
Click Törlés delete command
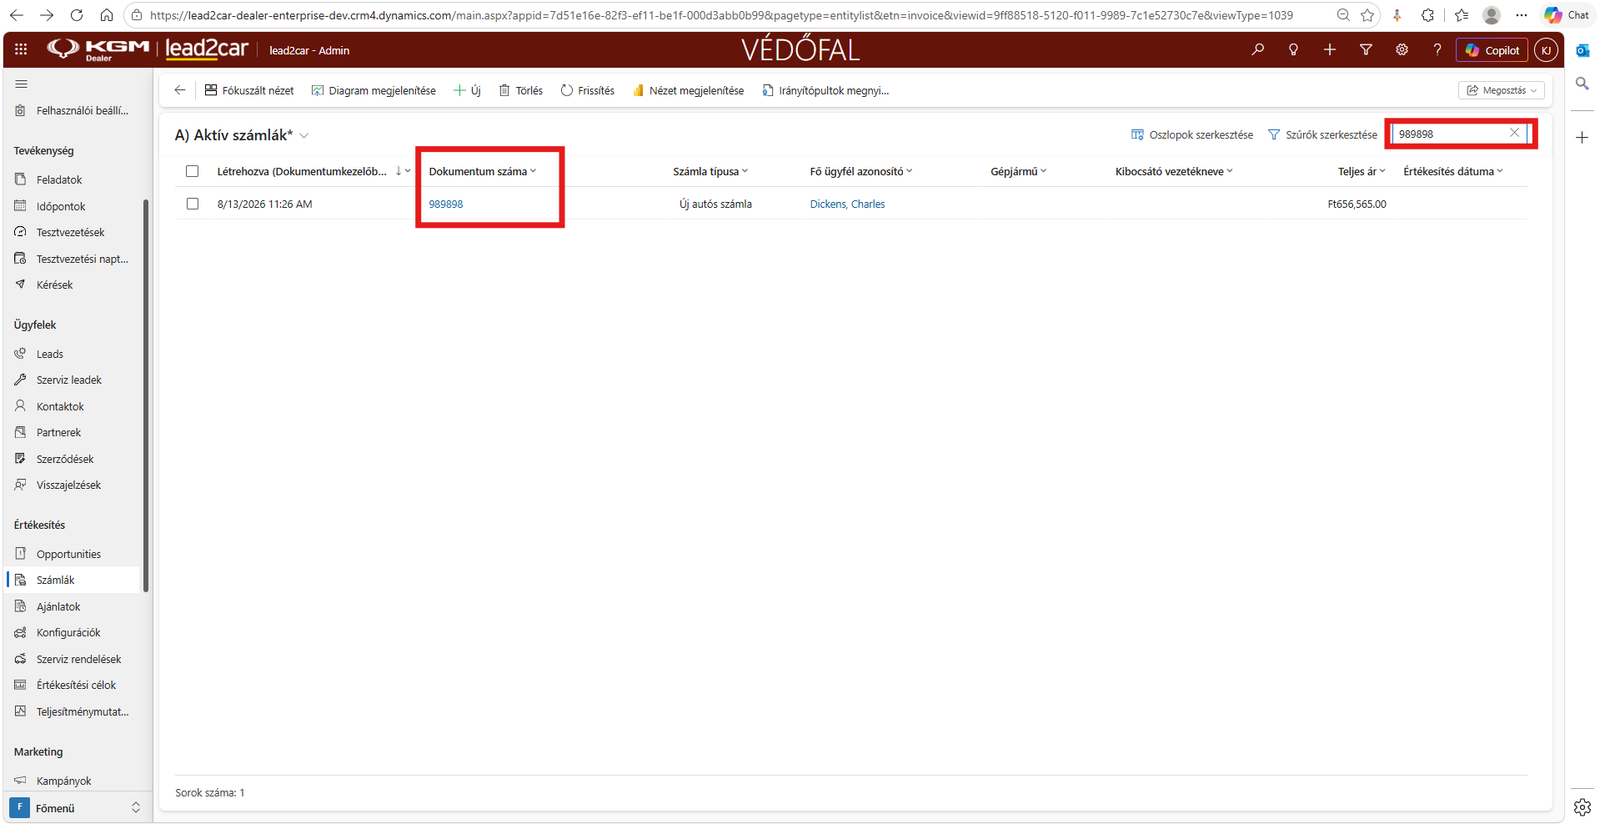pyautogui.click(x=520, y=90)
